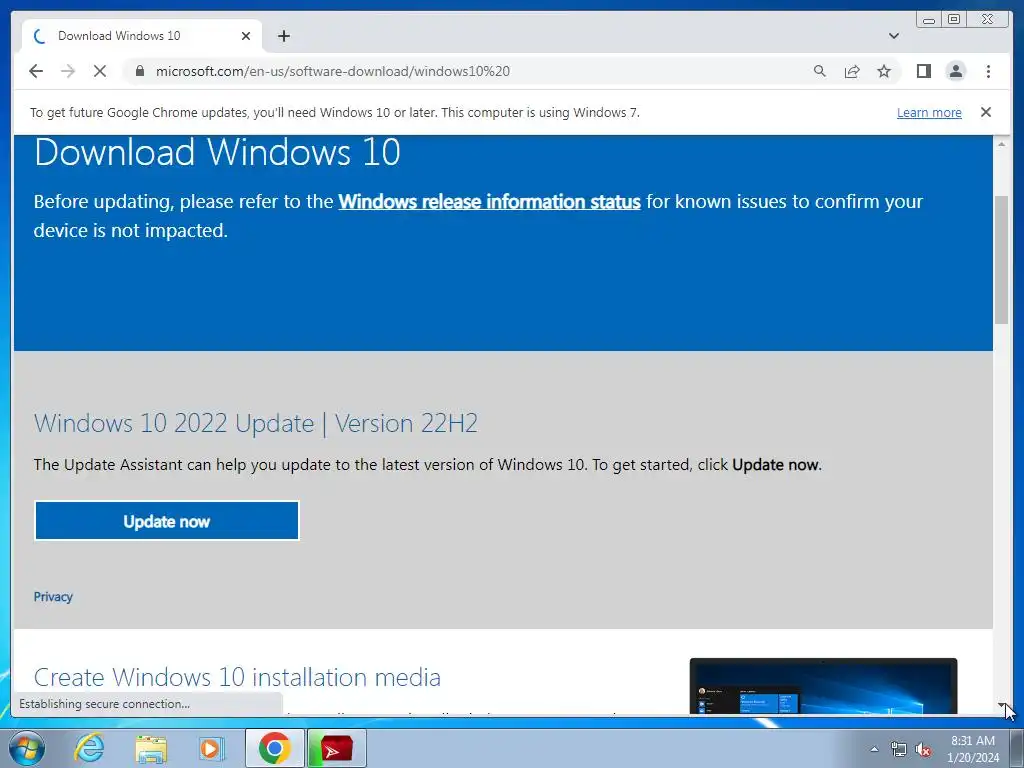Click the 'Download Windows 10' page heading
The height and width of the screenshot is (768, 1024).
click(x=217, y=152)
